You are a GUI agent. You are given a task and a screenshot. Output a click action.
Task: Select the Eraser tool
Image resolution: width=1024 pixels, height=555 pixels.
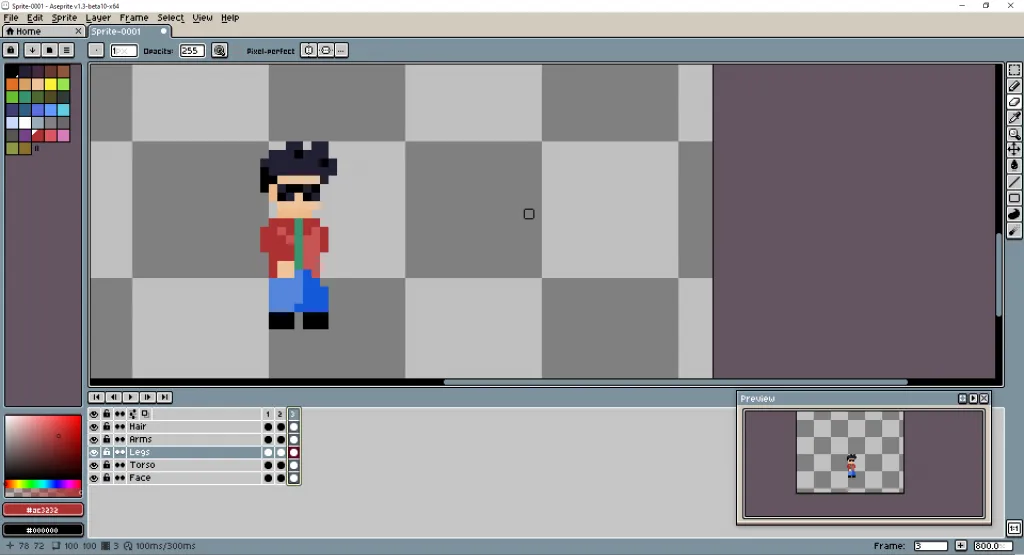(1014, 102)
